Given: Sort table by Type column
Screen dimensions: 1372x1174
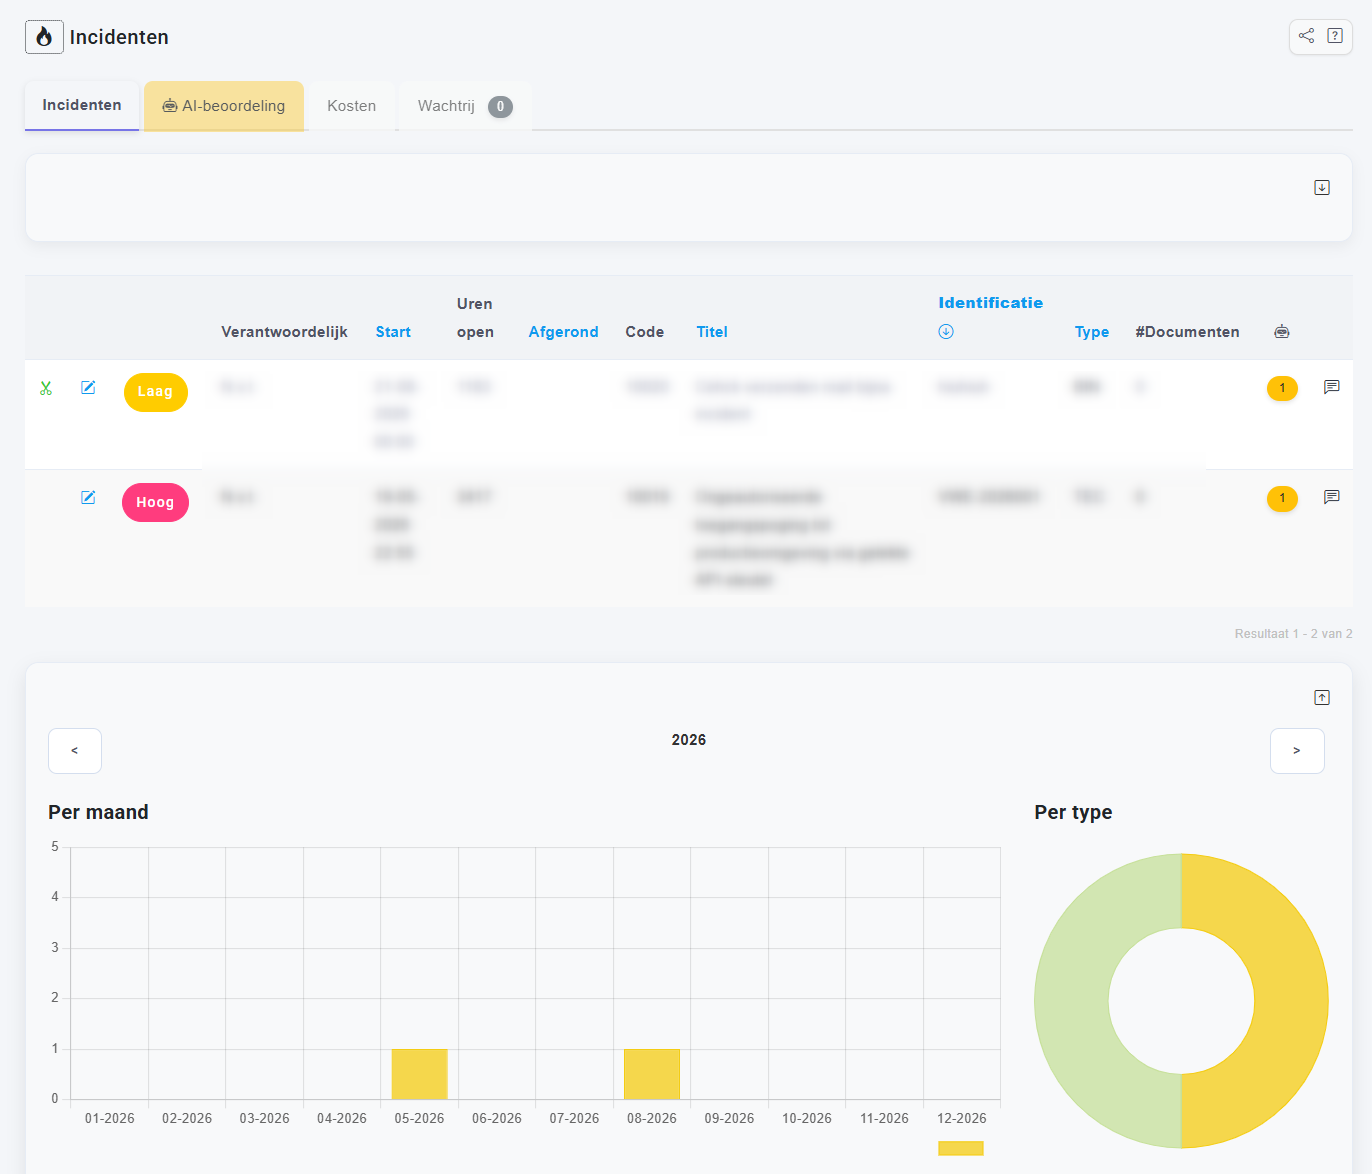Looking at the screenshot, I should click(x=1092, y=332).
